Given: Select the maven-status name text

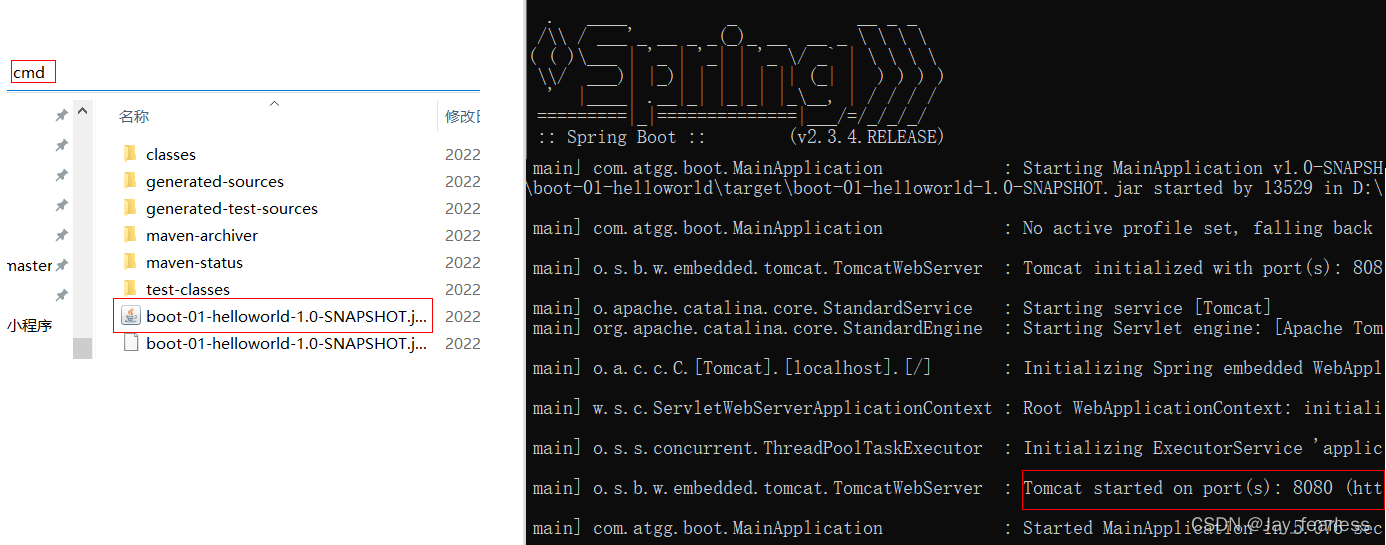Looking at the screenshot, I should [194, 262].
